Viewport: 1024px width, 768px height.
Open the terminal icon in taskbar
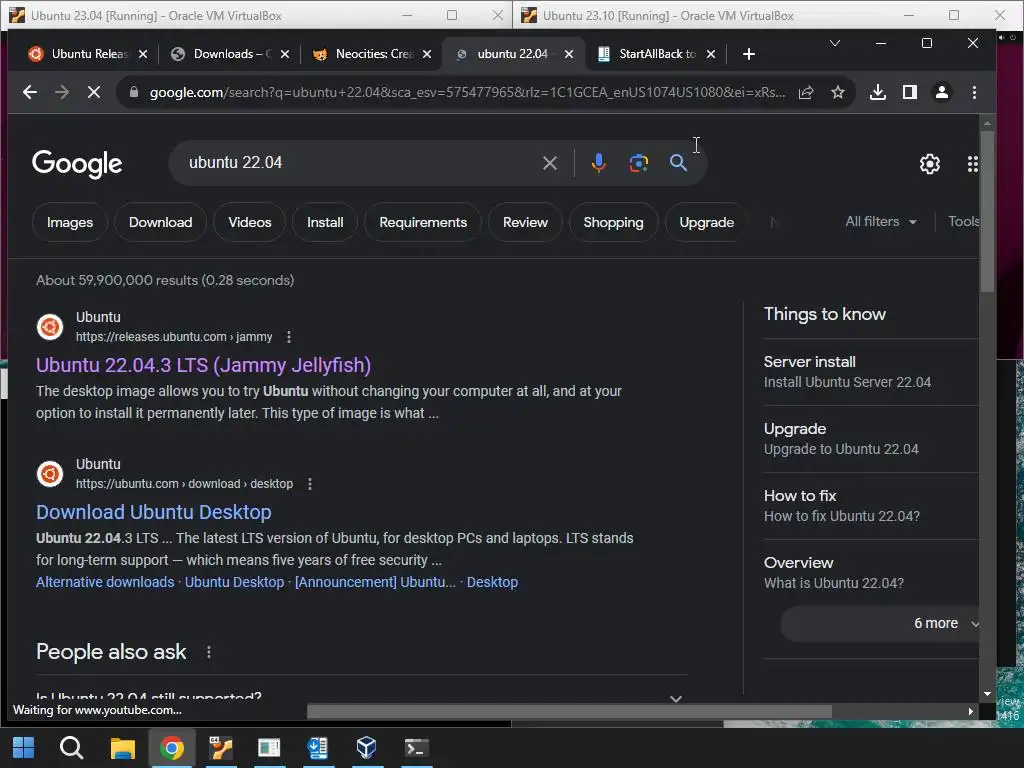point(416,748)
